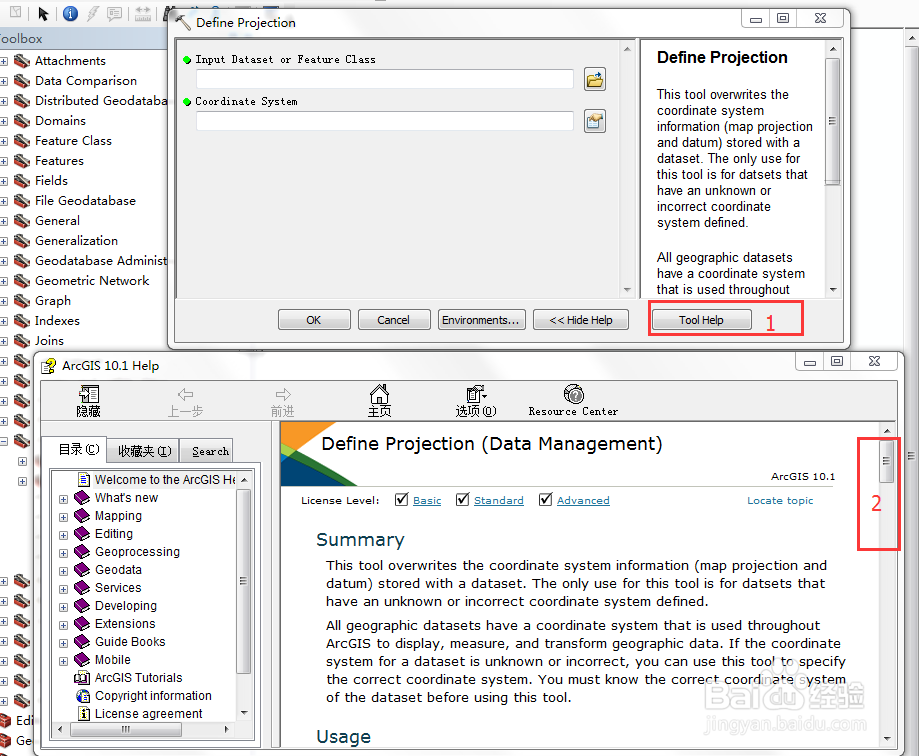
Task: Browse for Input Dataset folder icon
Action: coord(594,79)
